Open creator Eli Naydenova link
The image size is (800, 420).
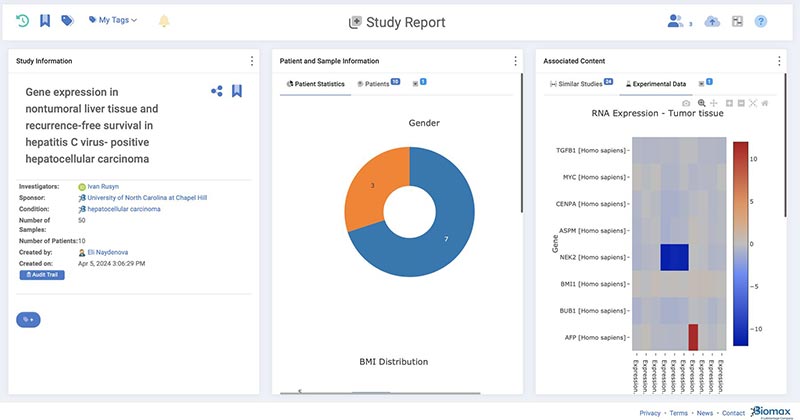[108, 252]
